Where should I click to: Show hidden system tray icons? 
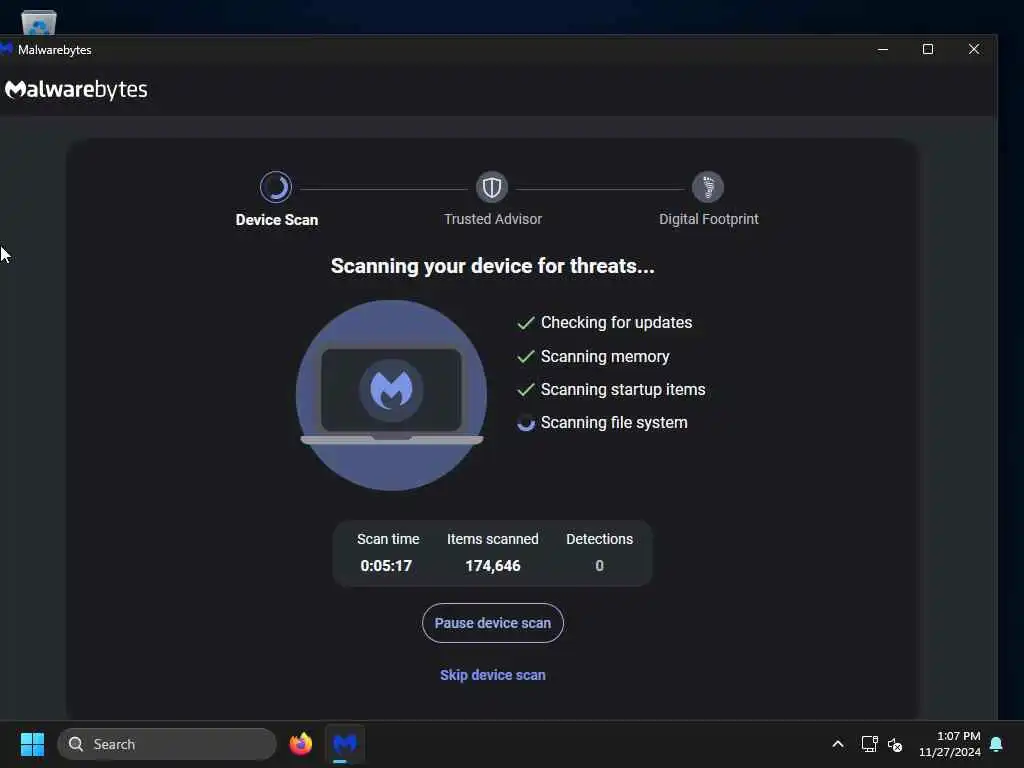(x=838, y=744)
